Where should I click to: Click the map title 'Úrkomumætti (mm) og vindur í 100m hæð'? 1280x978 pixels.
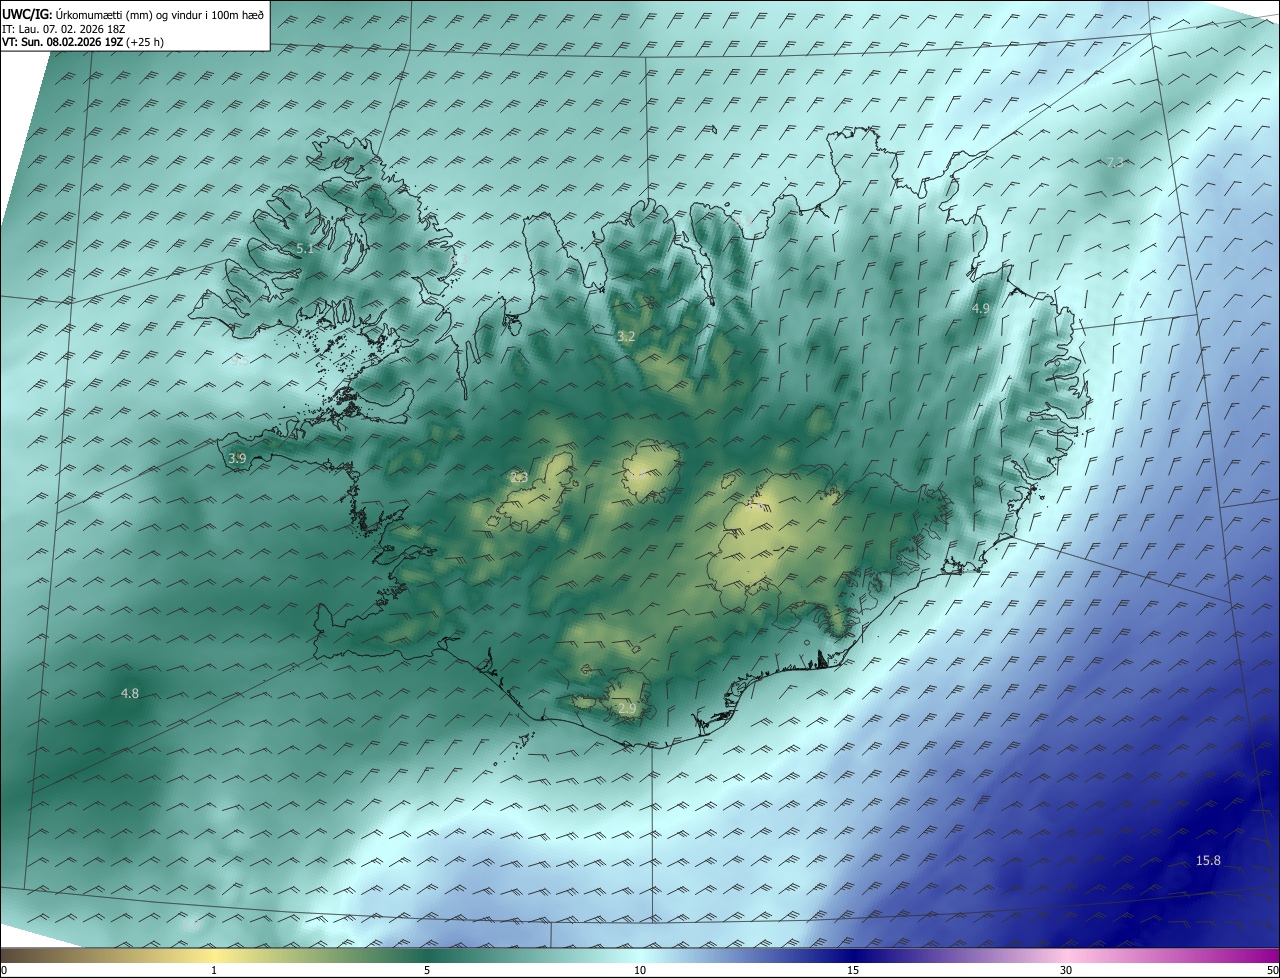[x=160, y=14]
